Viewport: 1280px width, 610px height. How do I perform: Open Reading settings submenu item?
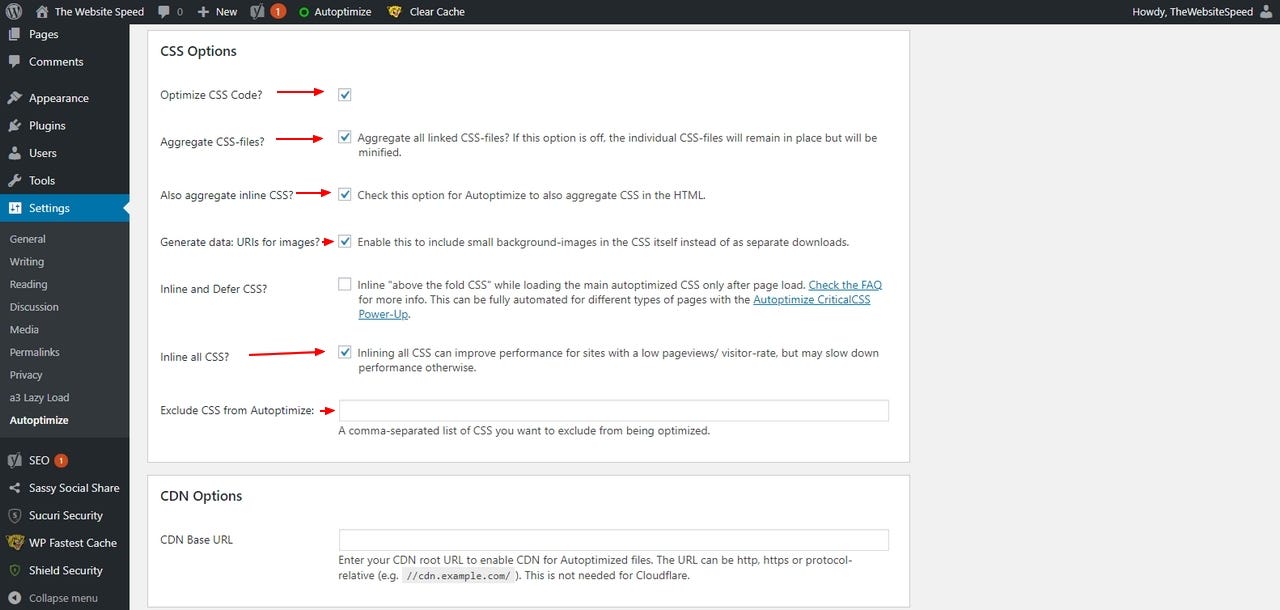click(x=29, y=285)
